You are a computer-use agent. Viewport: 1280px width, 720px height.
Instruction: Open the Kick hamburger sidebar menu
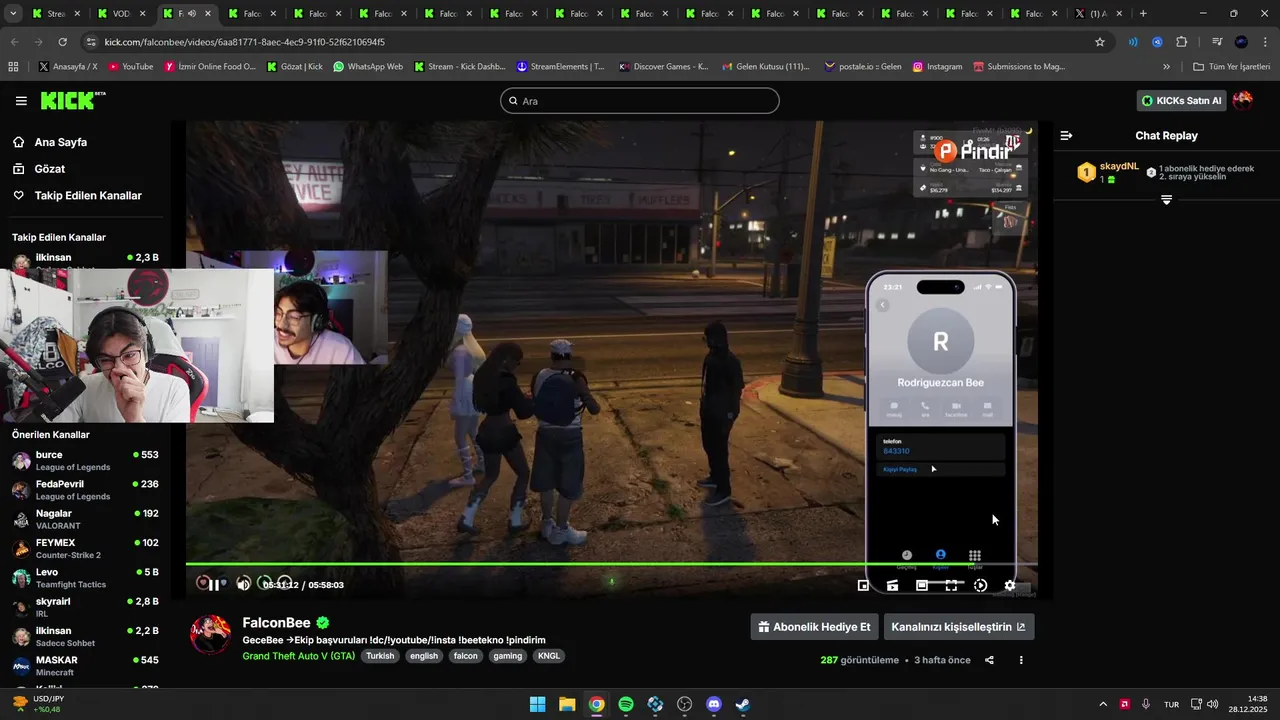tap(21, 101)
